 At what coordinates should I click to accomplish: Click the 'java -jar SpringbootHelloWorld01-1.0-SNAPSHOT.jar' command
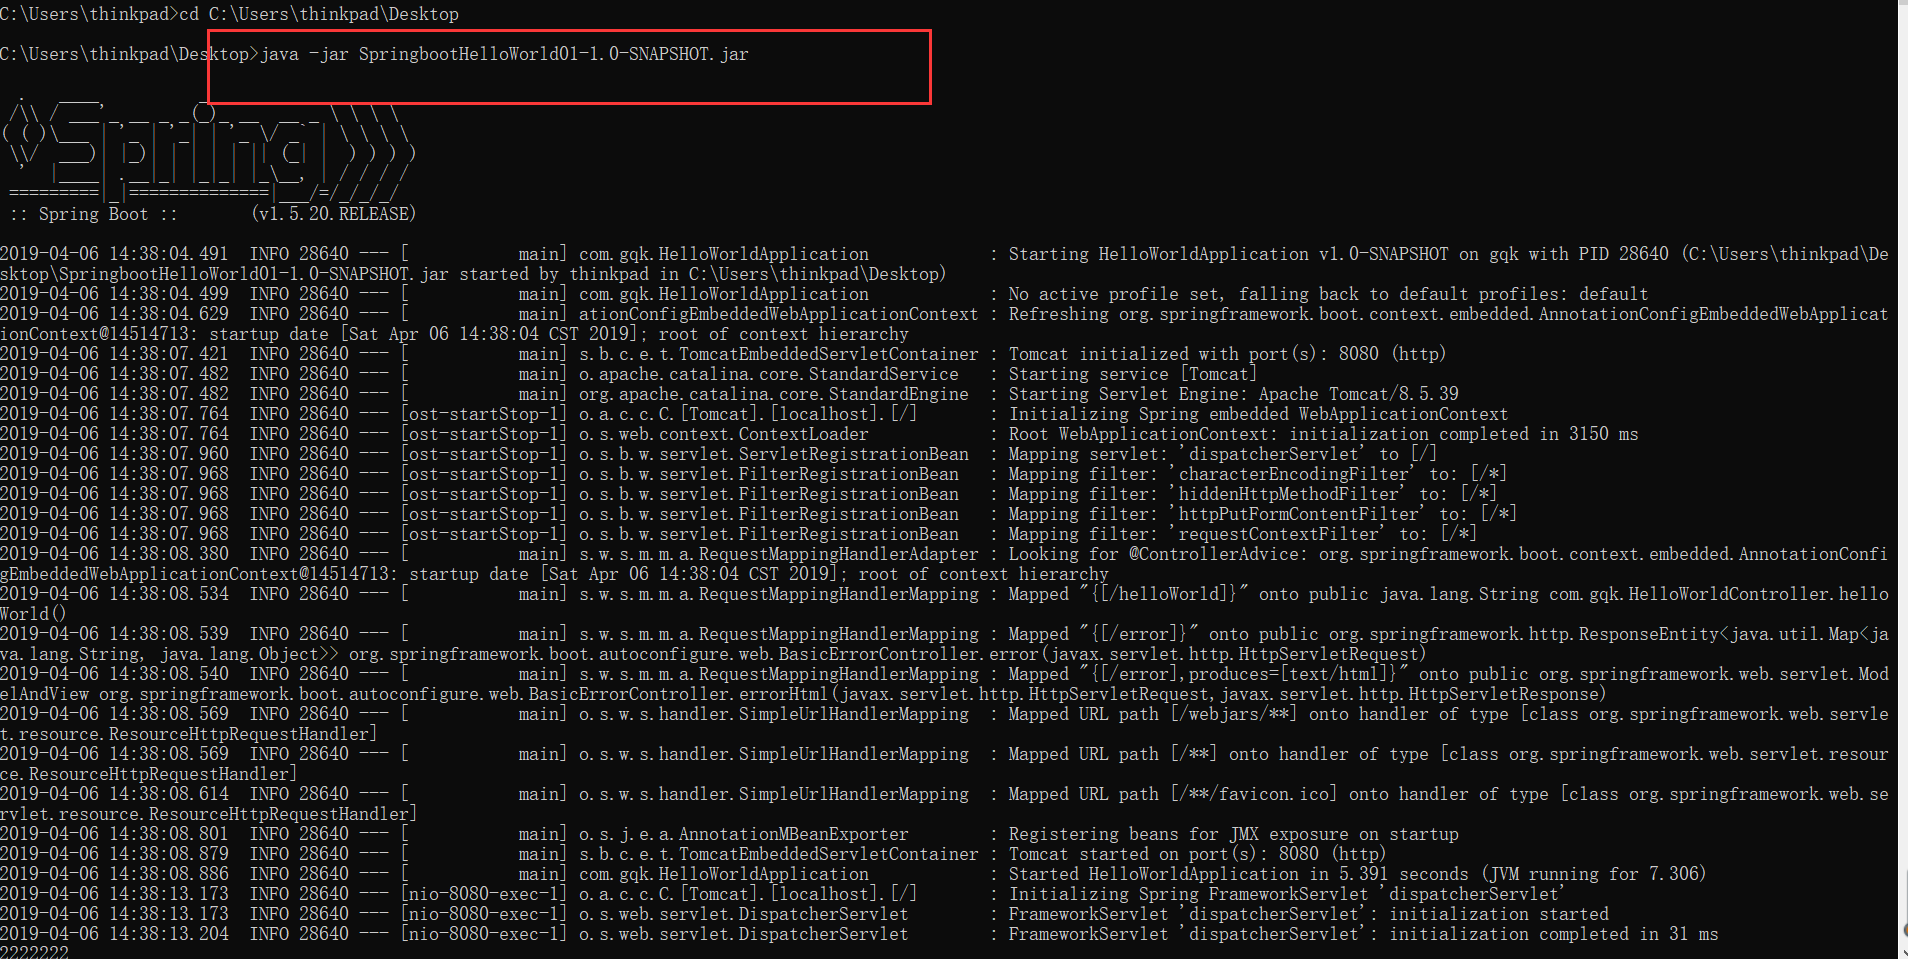(x=504, y=54)
